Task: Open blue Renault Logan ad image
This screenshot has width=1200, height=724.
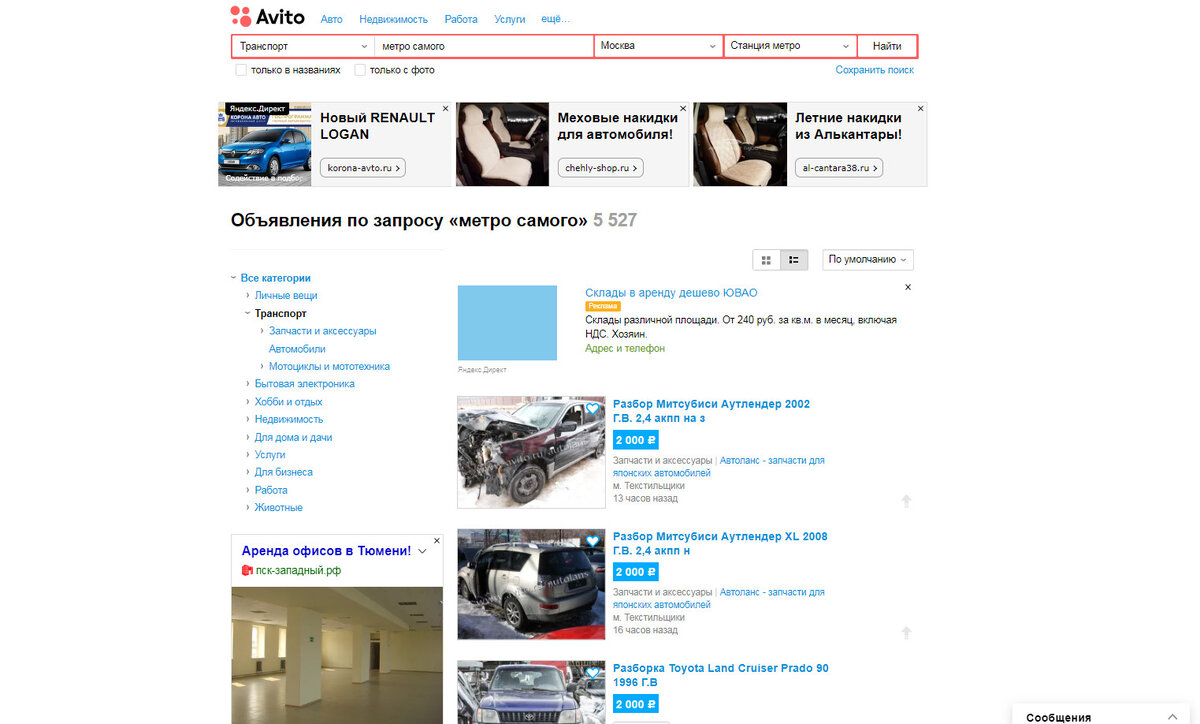Action: click(265, 144)
